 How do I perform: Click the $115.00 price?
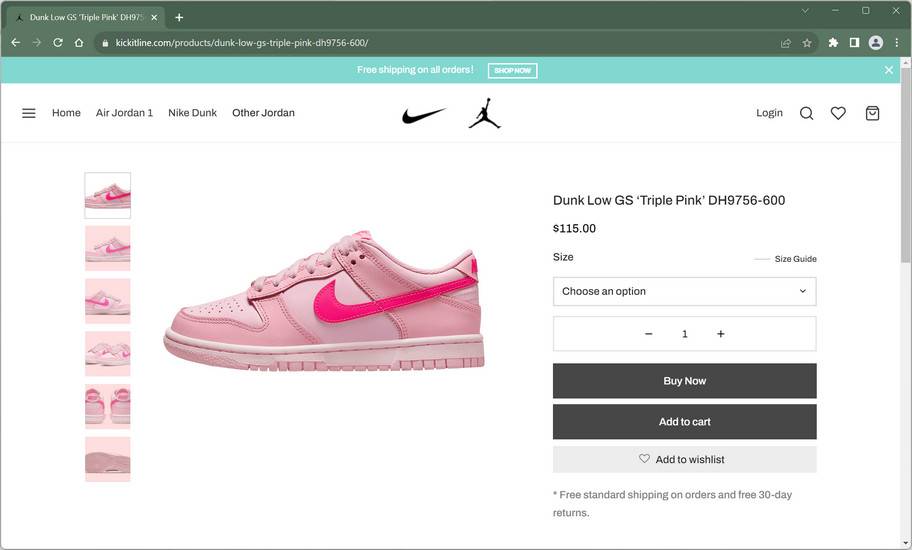(x=574, y=228)
